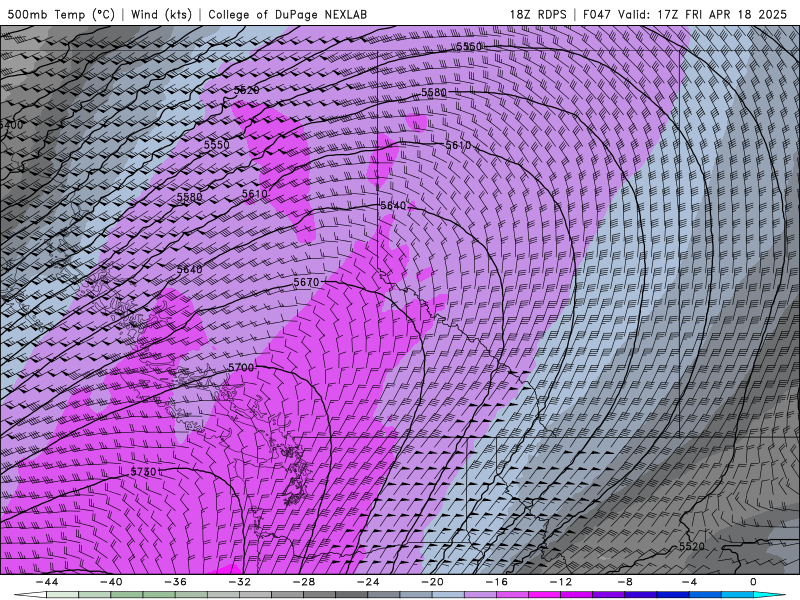Click the 5640 contour label beside the vertical border line
Image resolution: width=800 pixels, height=600 pixels.
pos(393,206)
